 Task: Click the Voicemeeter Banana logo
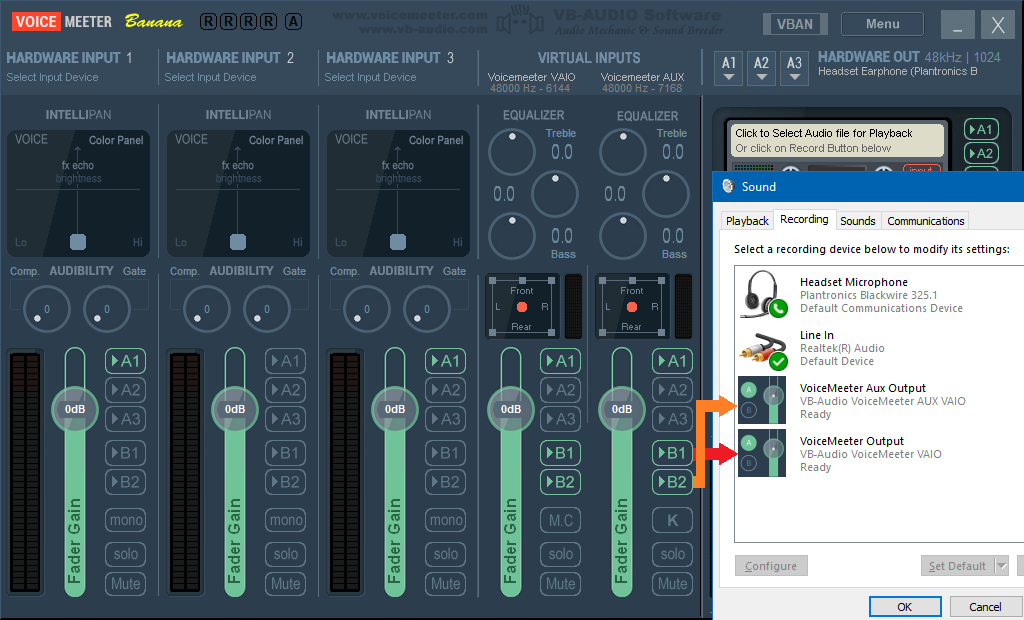coord(97,22)
